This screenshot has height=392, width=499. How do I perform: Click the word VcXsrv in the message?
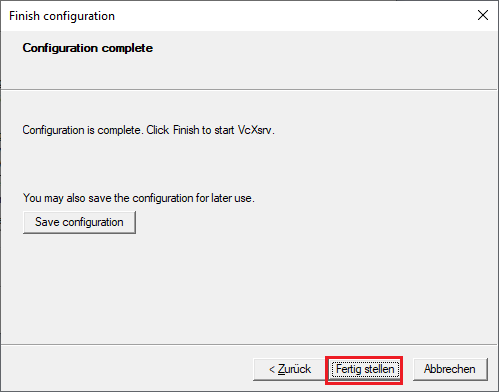click(255, 130)
